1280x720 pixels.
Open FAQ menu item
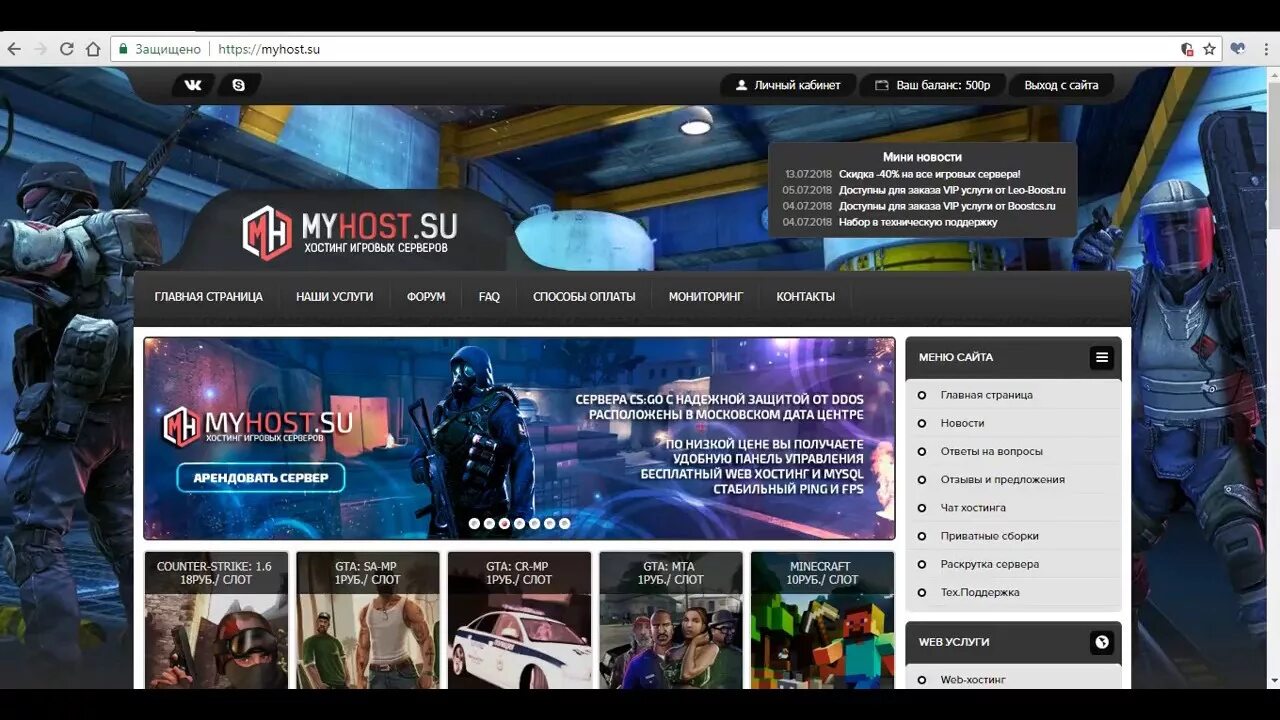(489, 297)
